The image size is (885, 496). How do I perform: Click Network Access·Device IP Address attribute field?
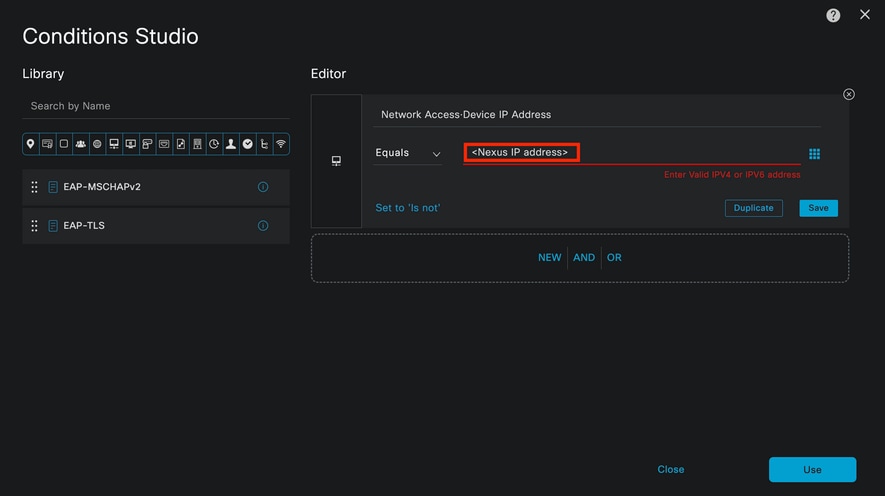(x=597, y=115)
